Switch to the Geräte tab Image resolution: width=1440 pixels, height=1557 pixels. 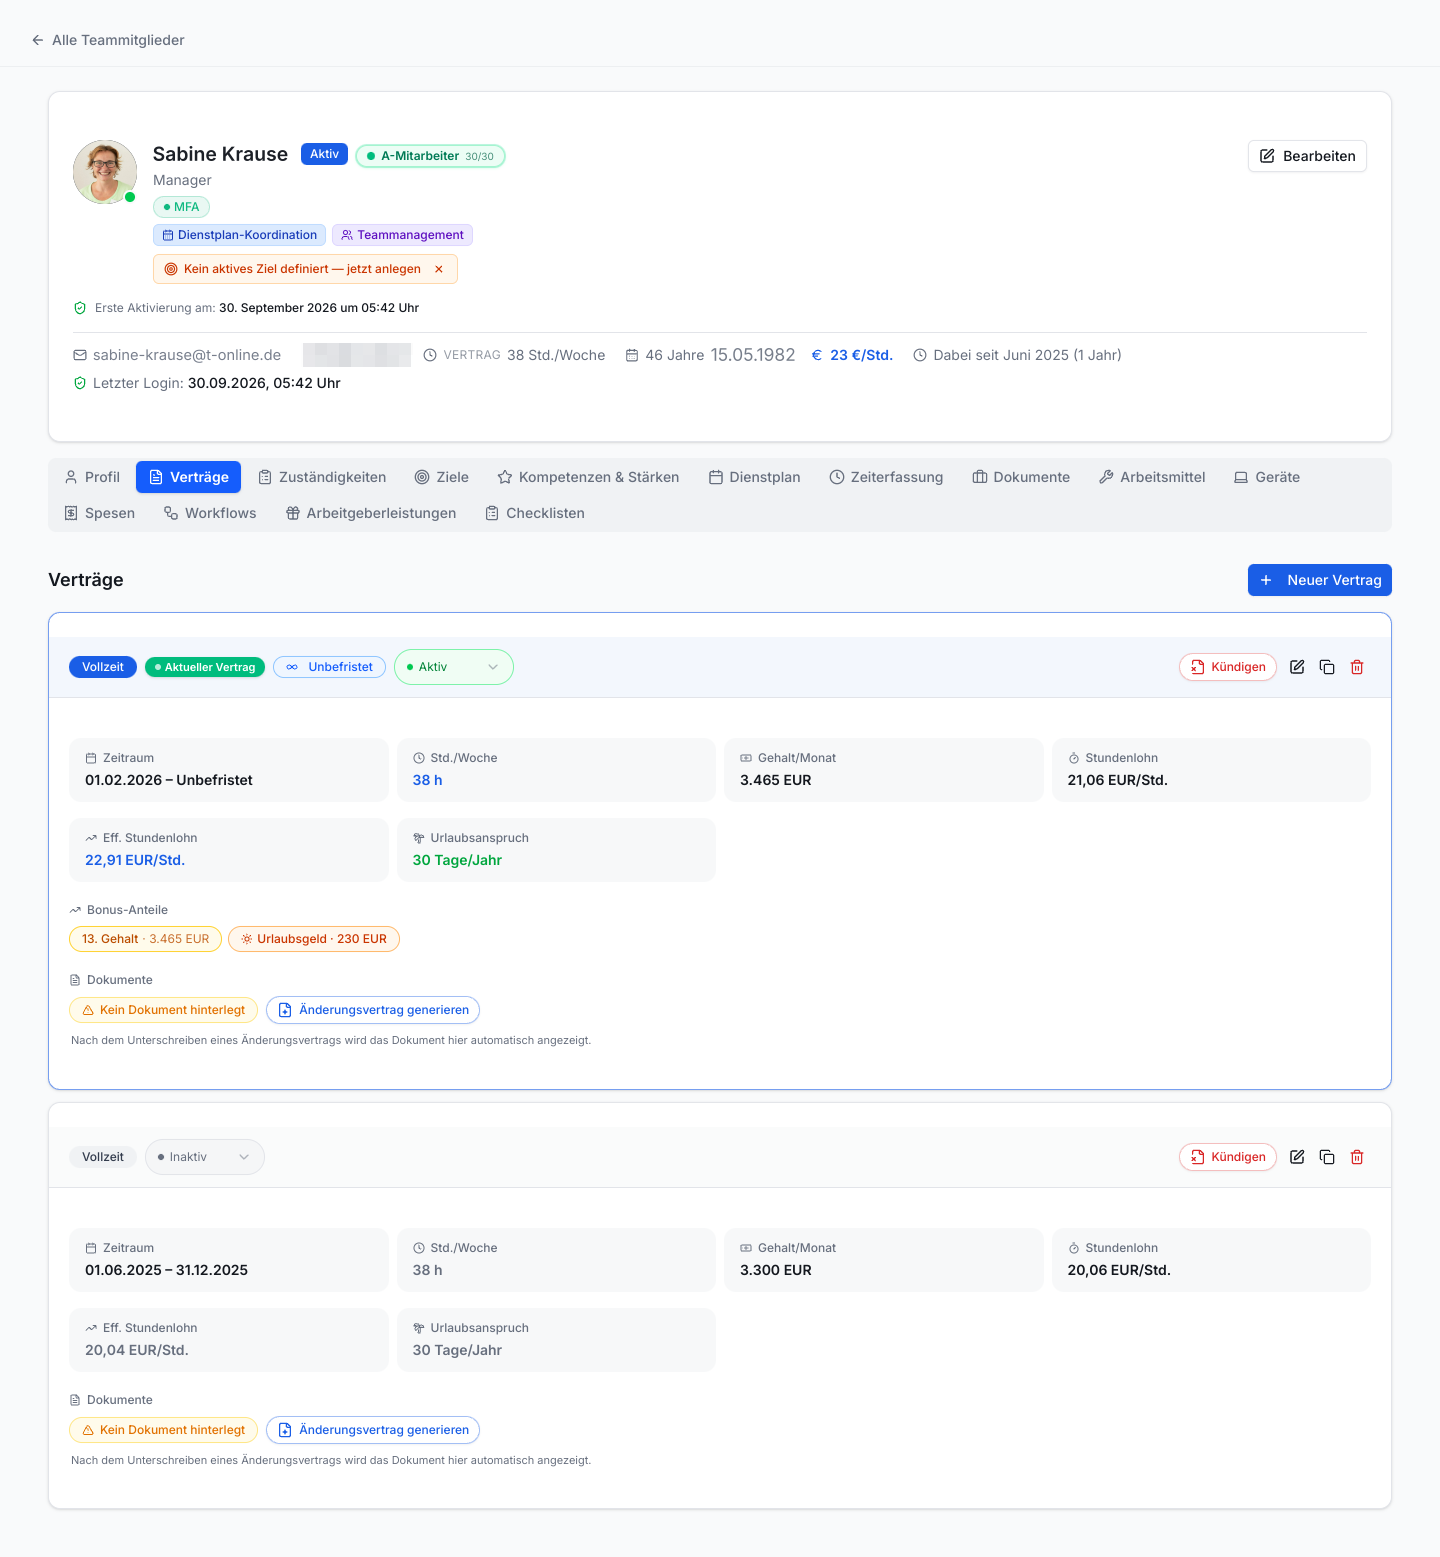tap(1267, 477)
